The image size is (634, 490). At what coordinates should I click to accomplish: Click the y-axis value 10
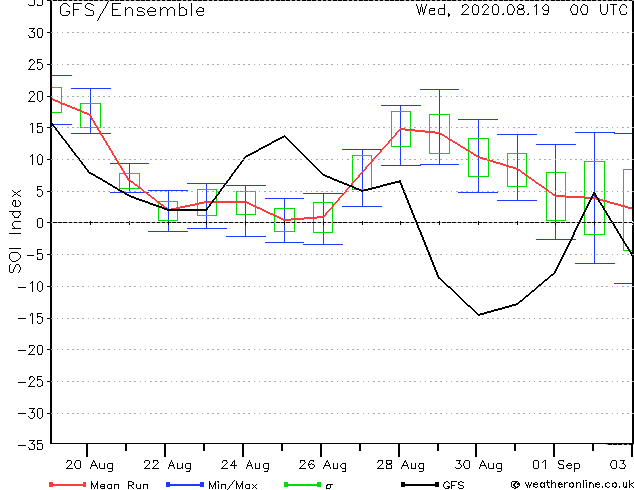coord(36,160)
